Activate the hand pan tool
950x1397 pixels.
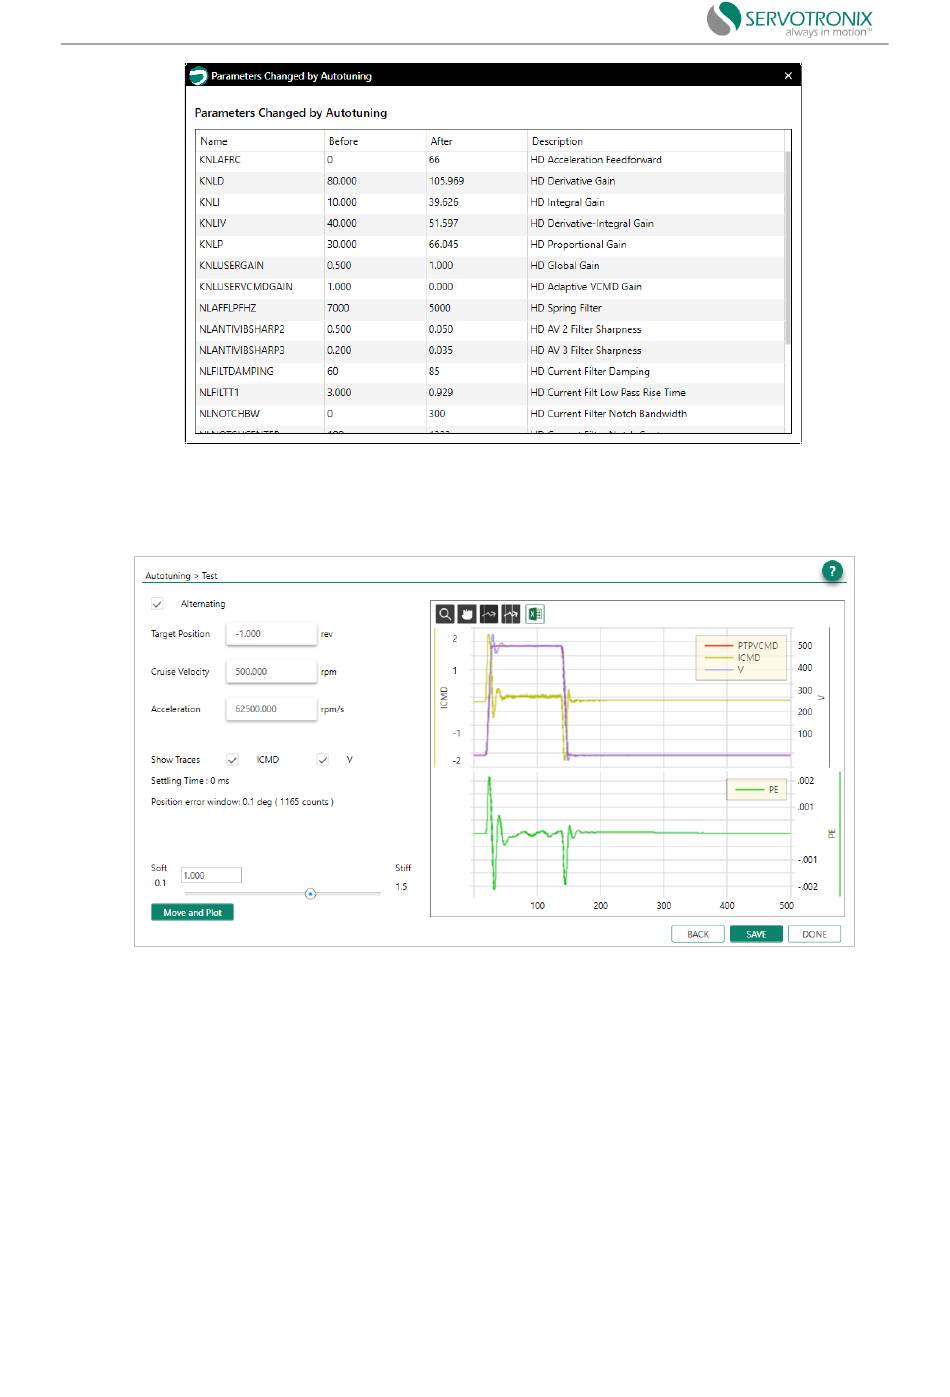(x=467, y=614)
